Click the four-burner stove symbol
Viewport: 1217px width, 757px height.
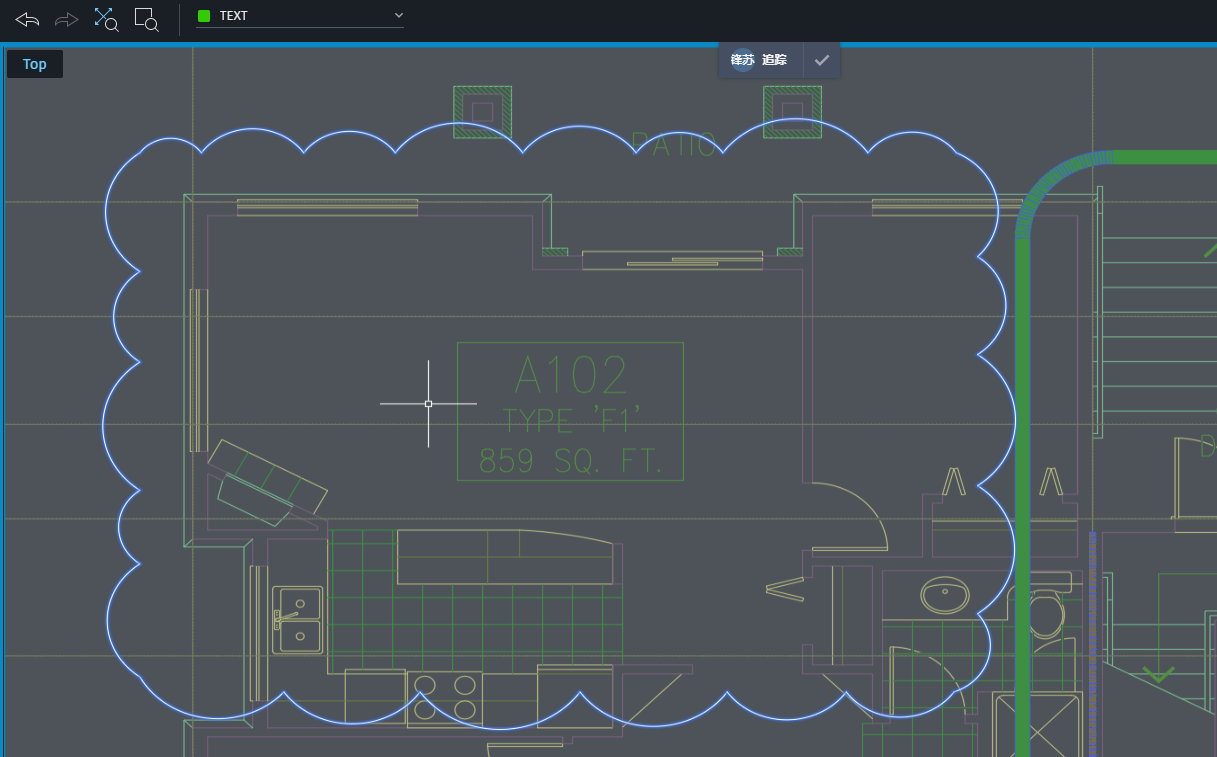coord(445,698)
